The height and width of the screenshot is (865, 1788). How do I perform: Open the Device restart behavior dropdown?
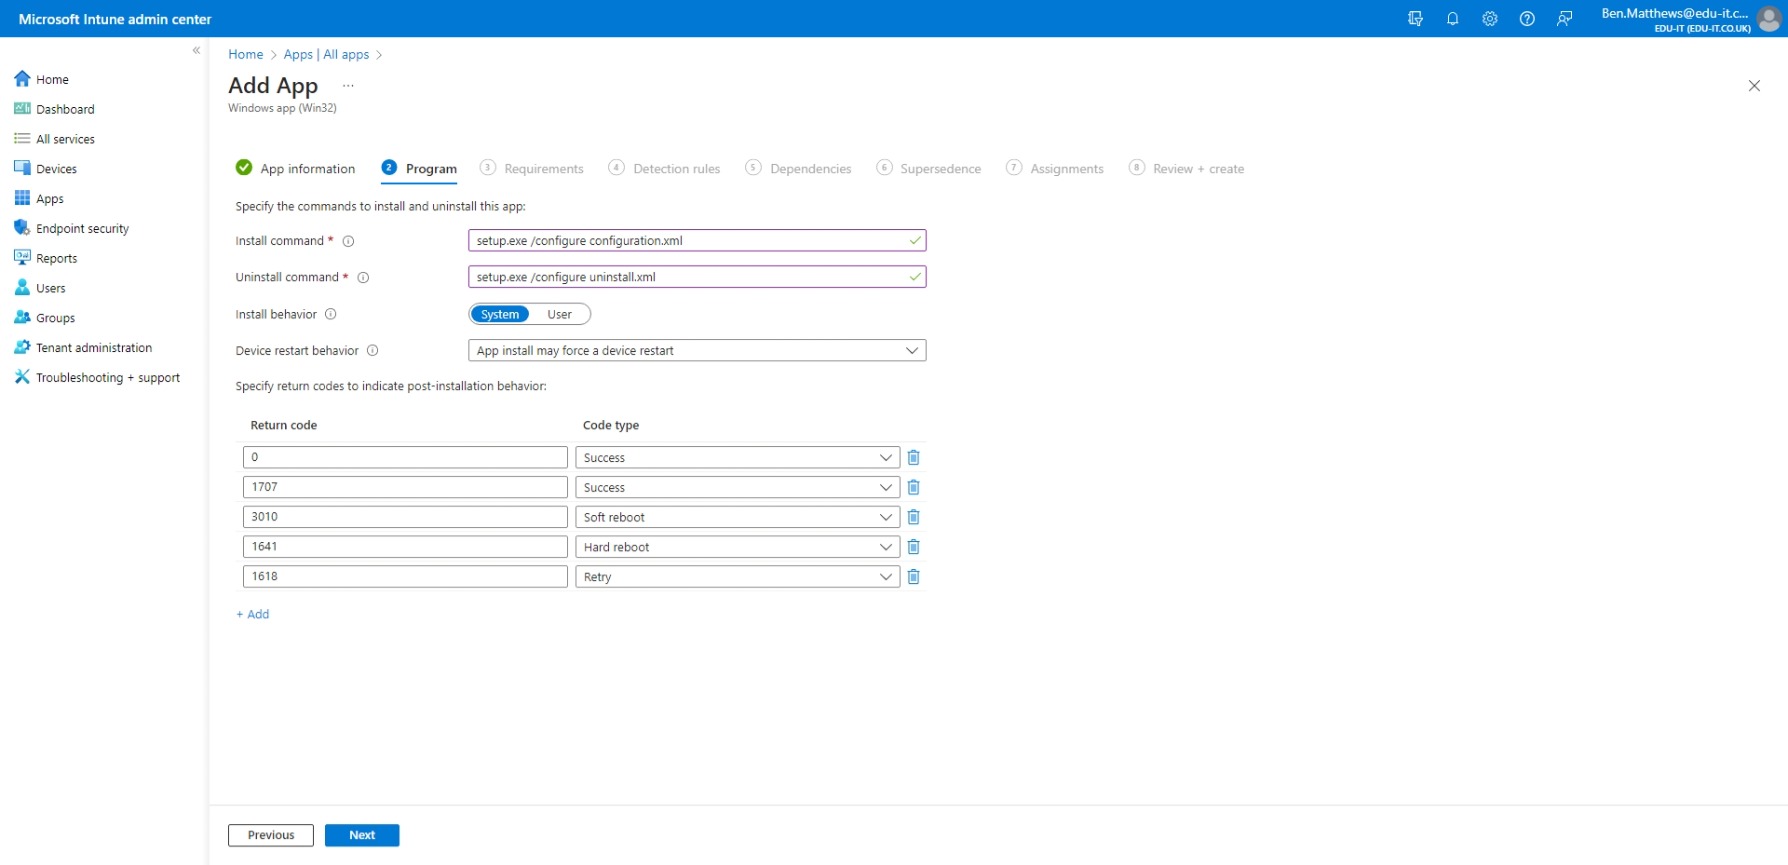[x=697, y=351]
